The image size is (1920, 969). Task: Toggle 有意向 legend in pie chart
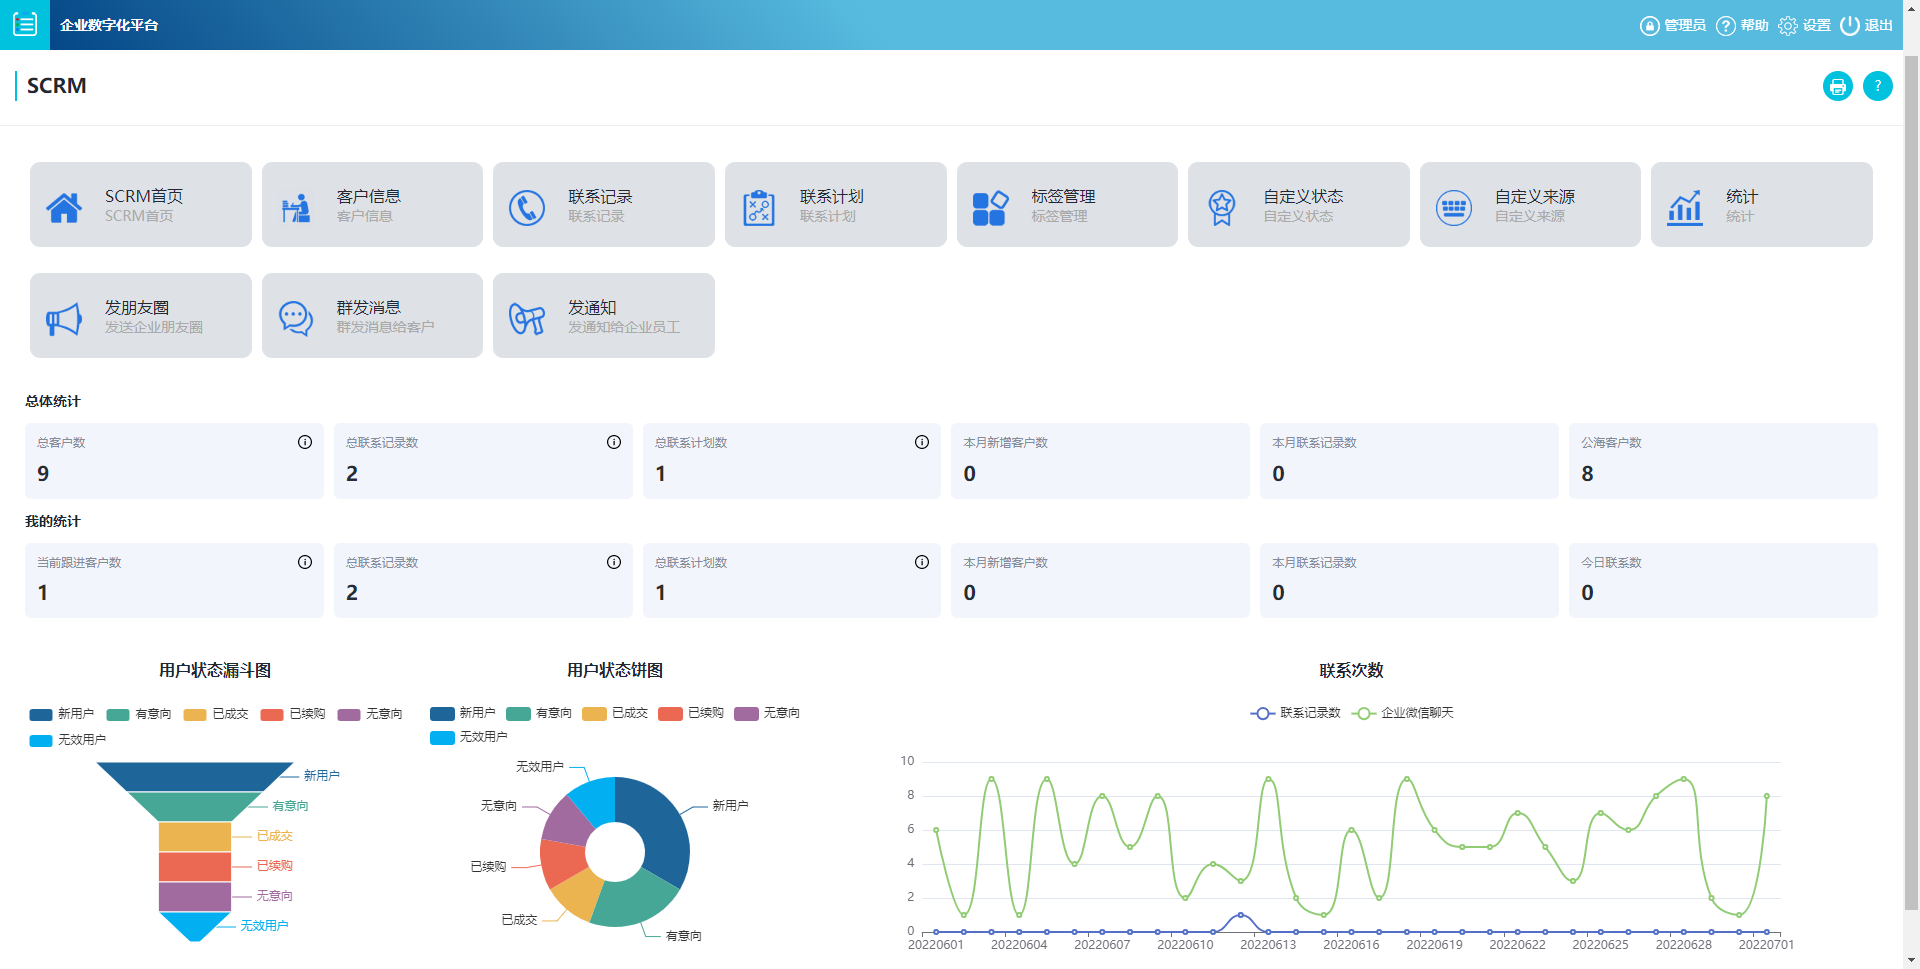coord(539,713)
